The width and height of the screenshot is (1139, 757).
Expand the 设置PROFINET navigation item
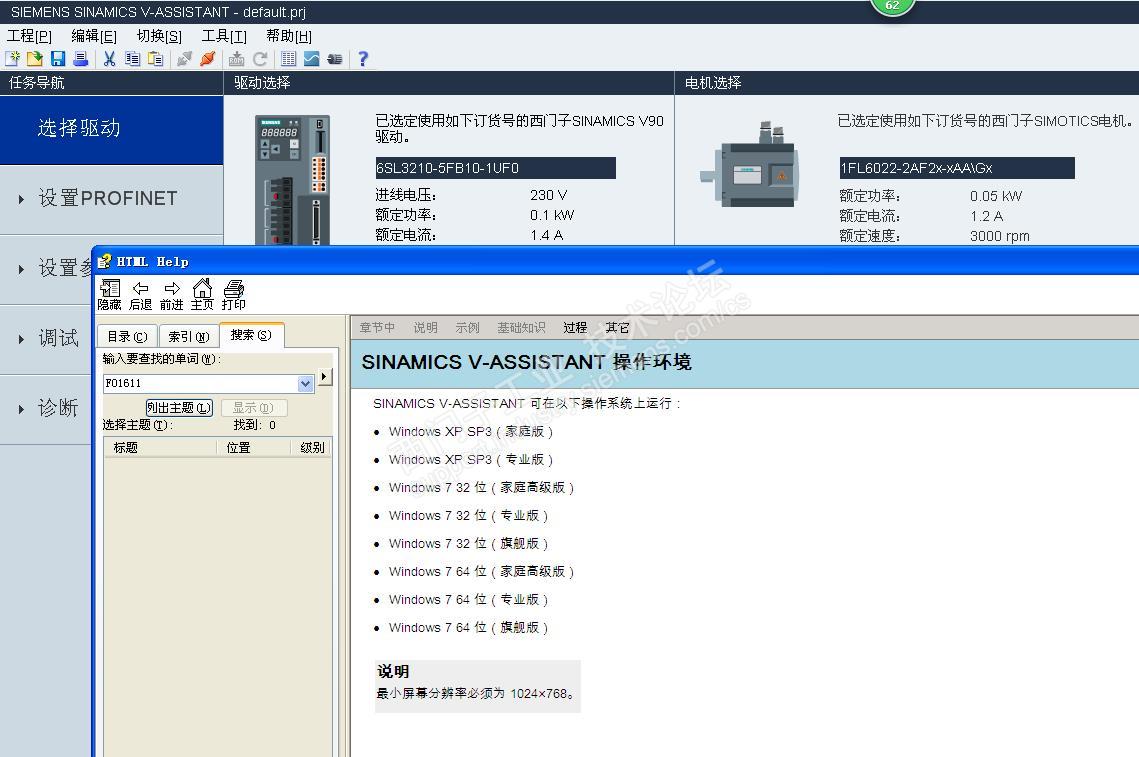pos(112,198)
